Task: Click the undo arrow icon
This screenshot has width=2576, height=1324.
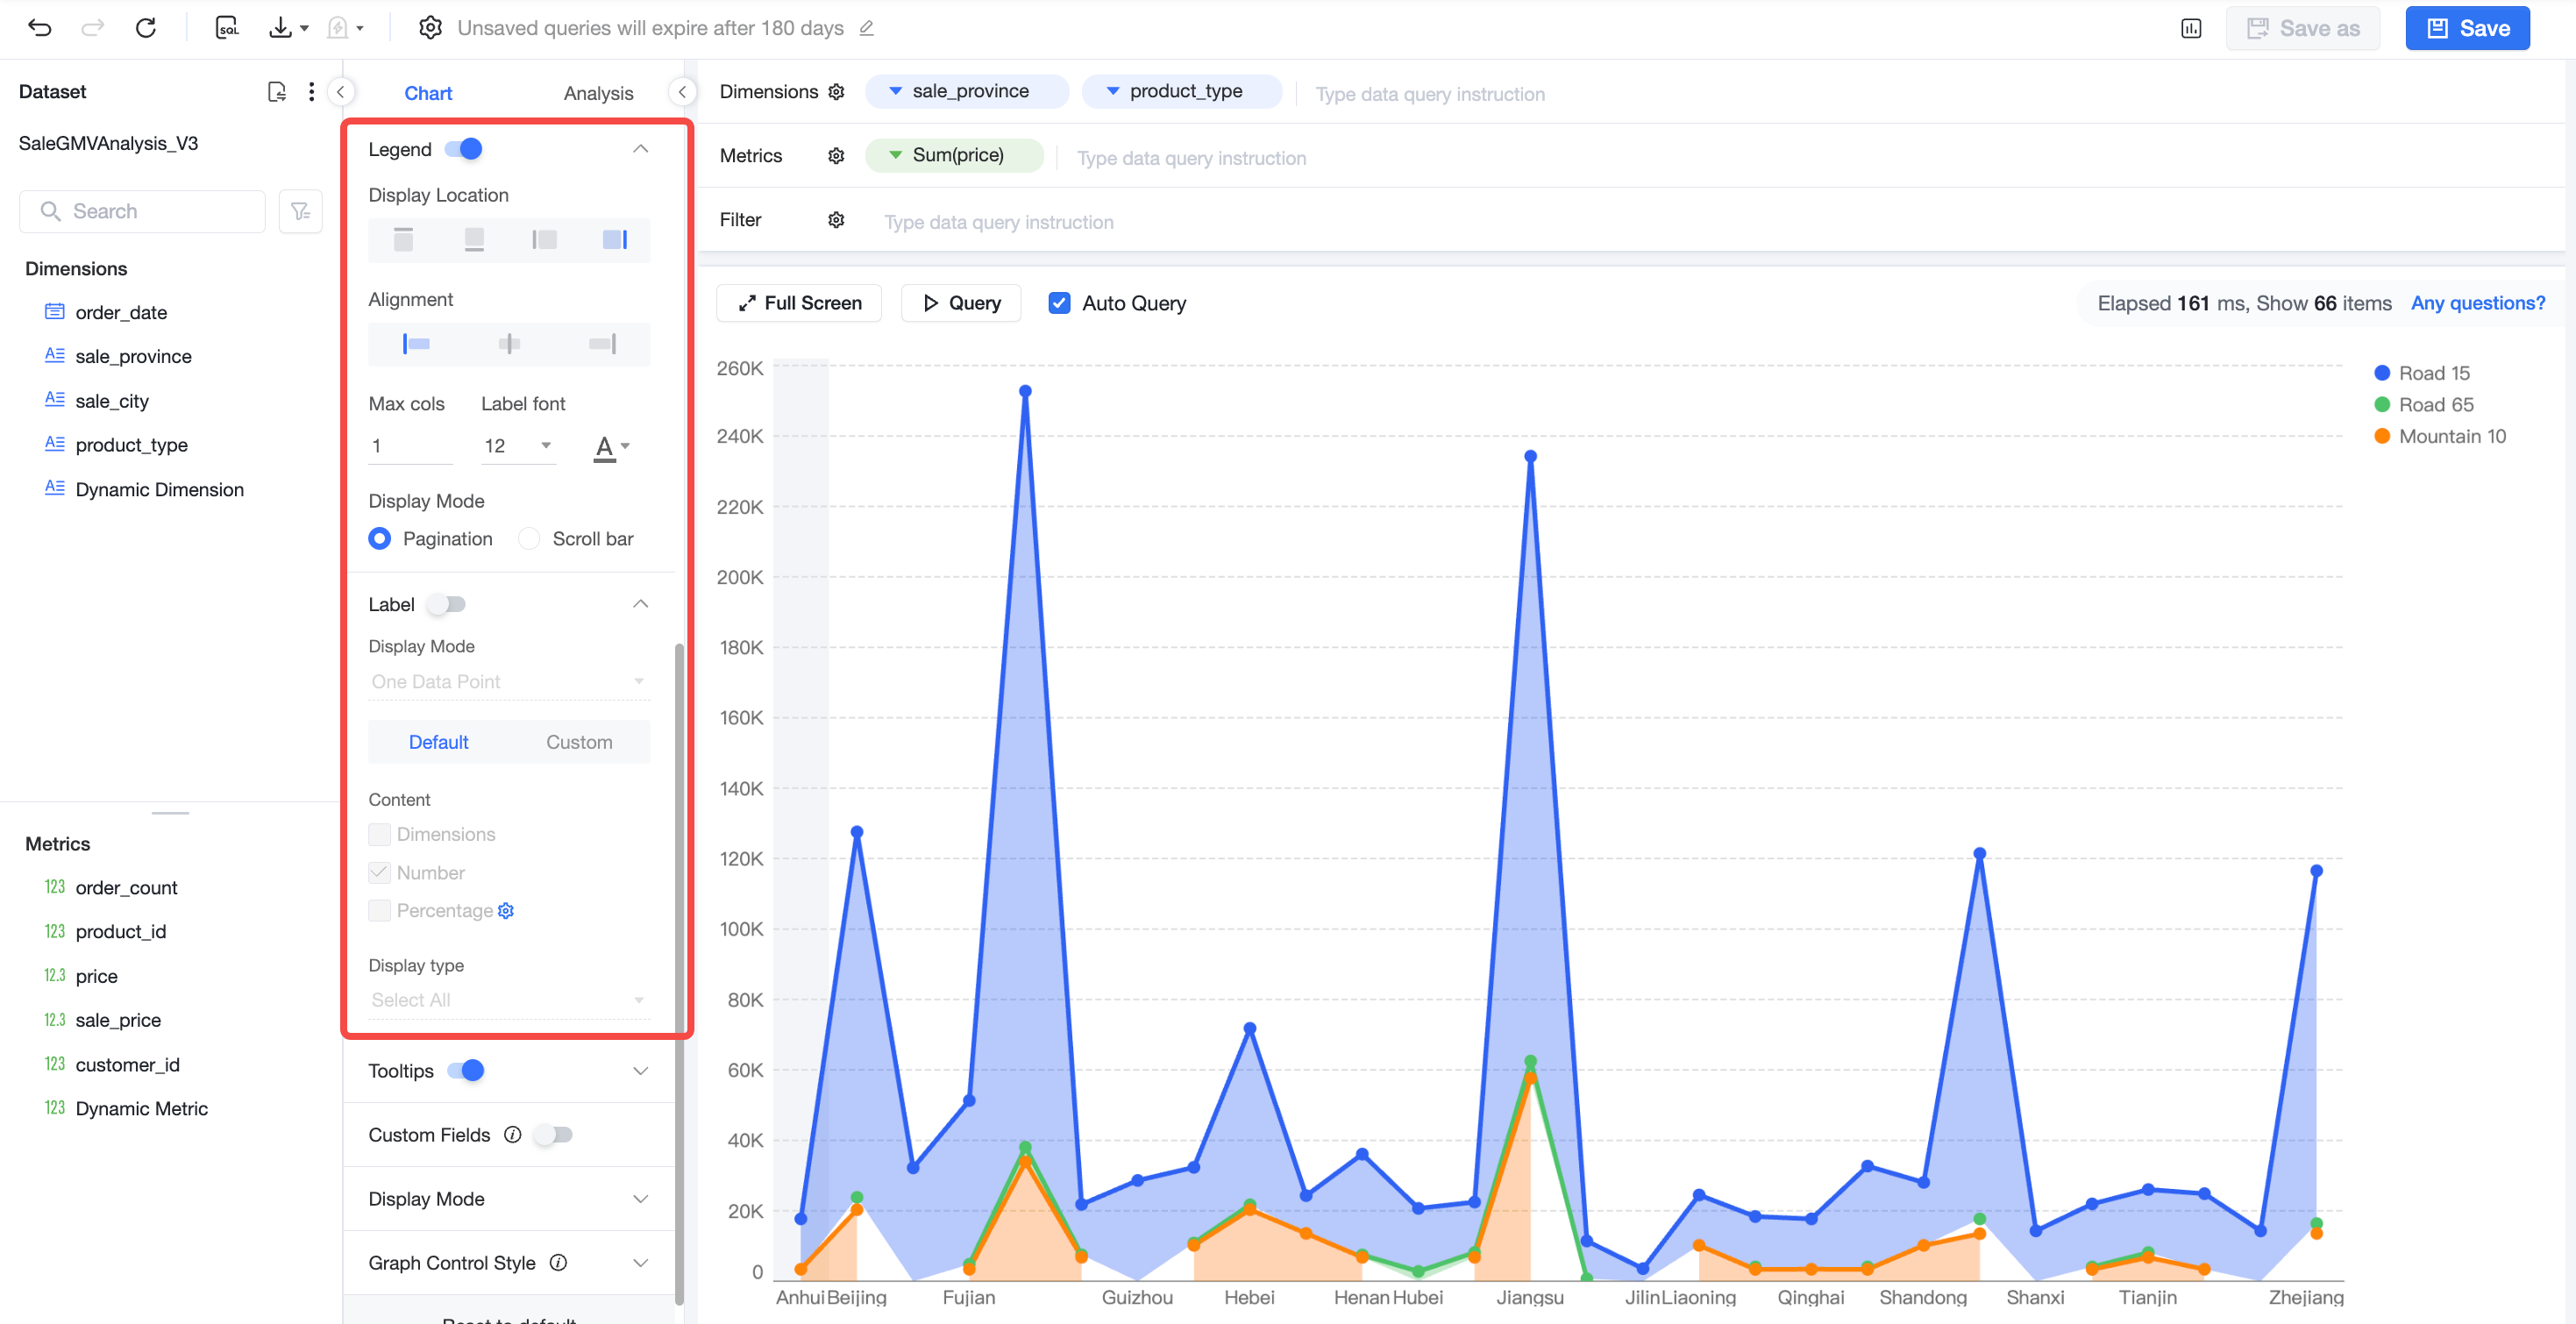Action: [x=40, y=28]
